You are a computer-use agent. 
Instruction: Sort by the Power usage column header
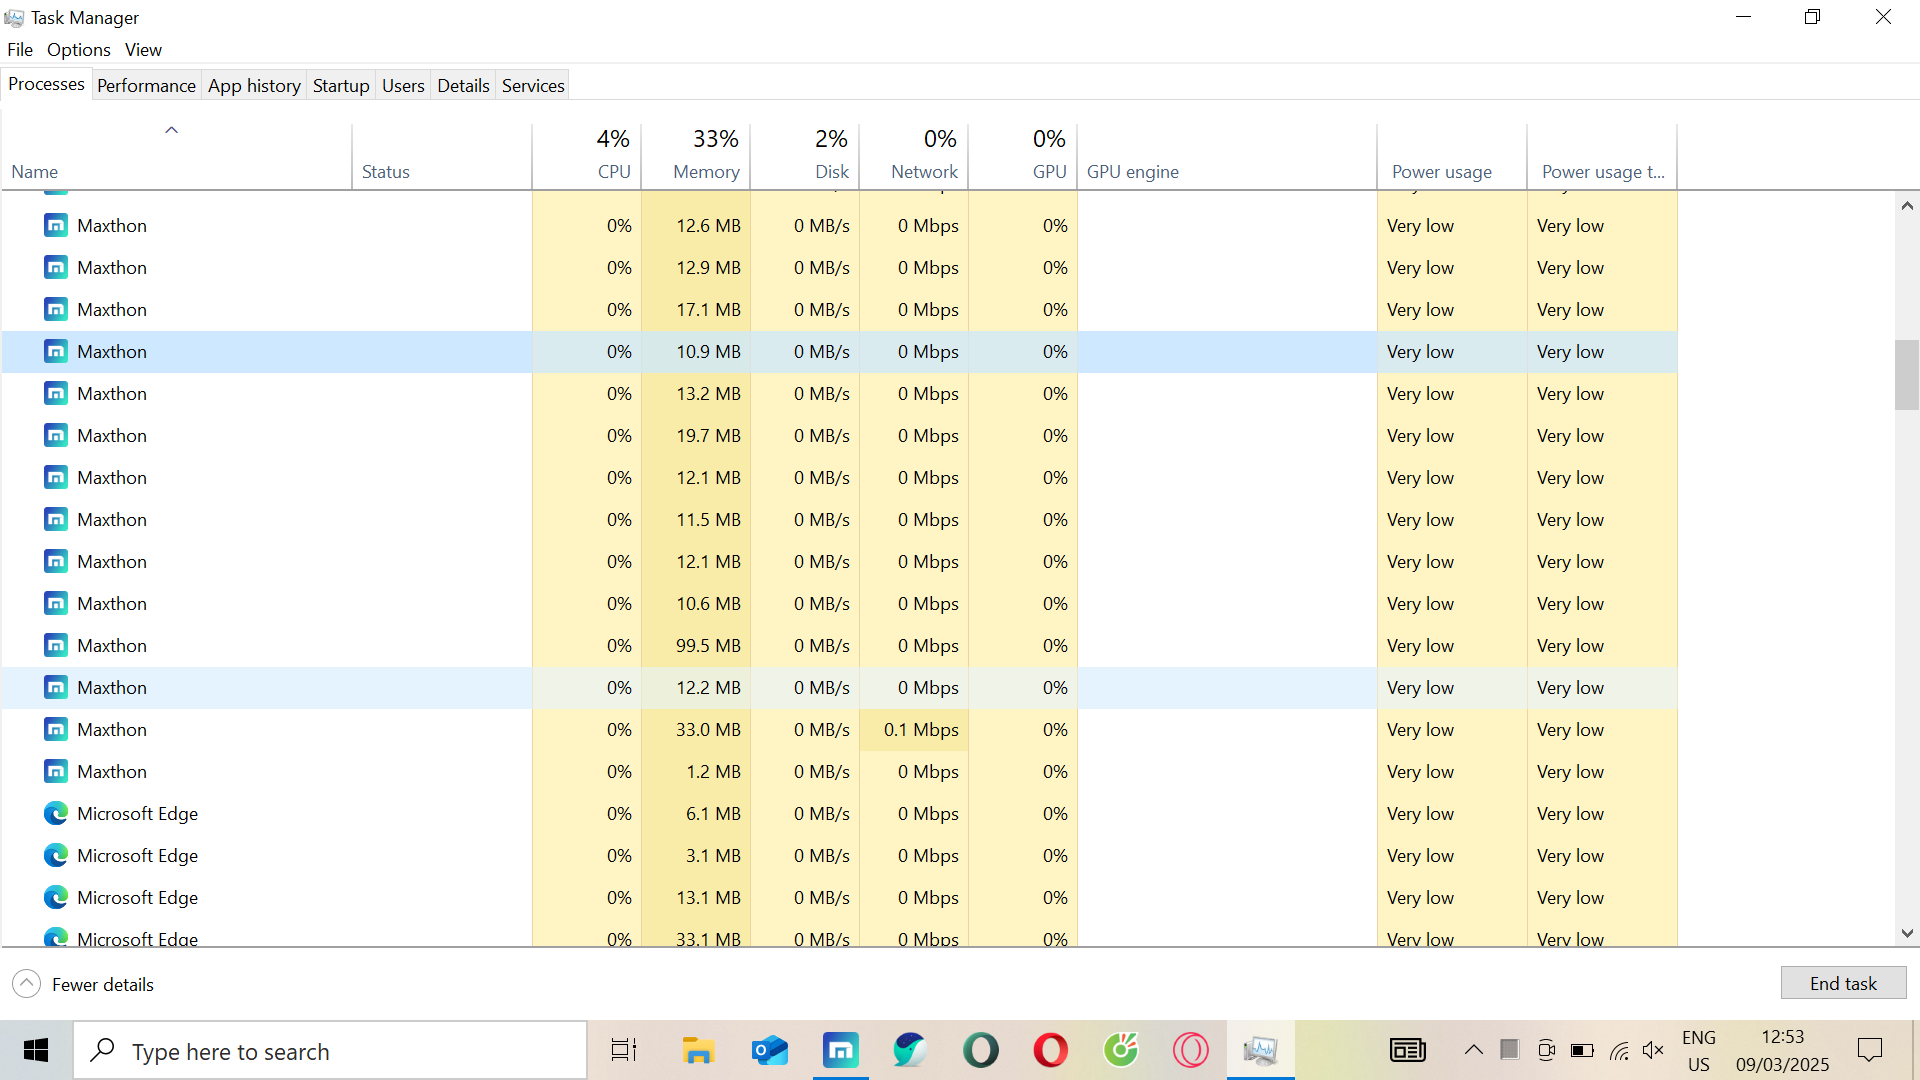point(1452,156)
